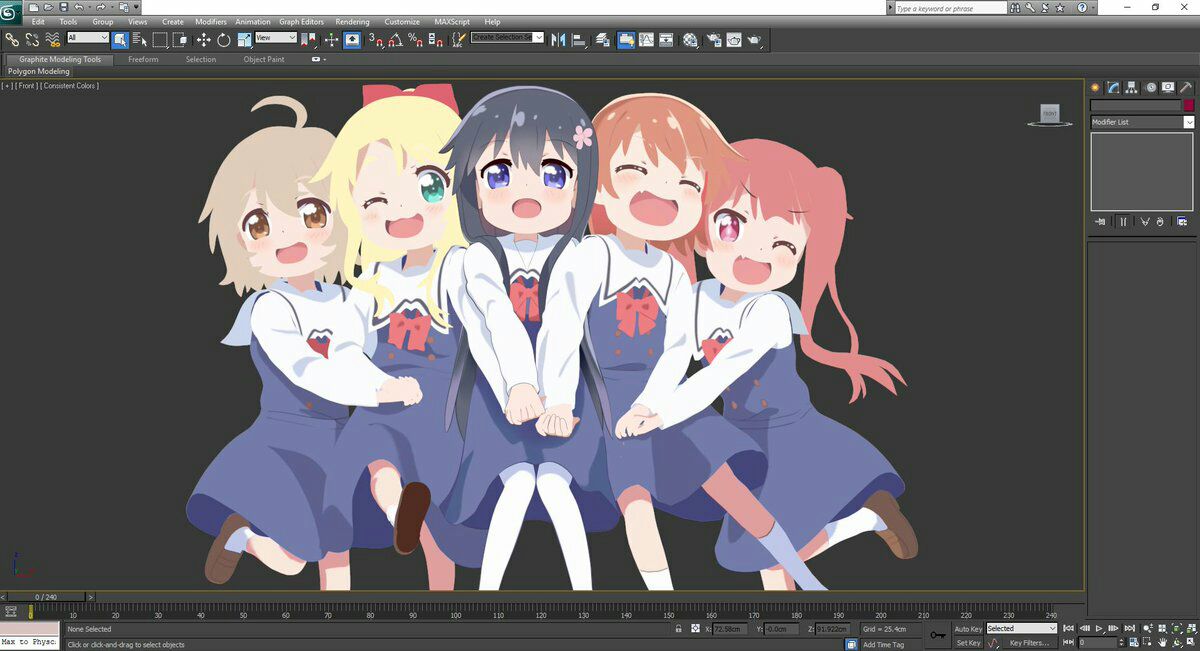Image resolution: width=1200 pixels, height=651 pixels.
Task: Toggle Window/Crossing selection mode
Action: 180,40
